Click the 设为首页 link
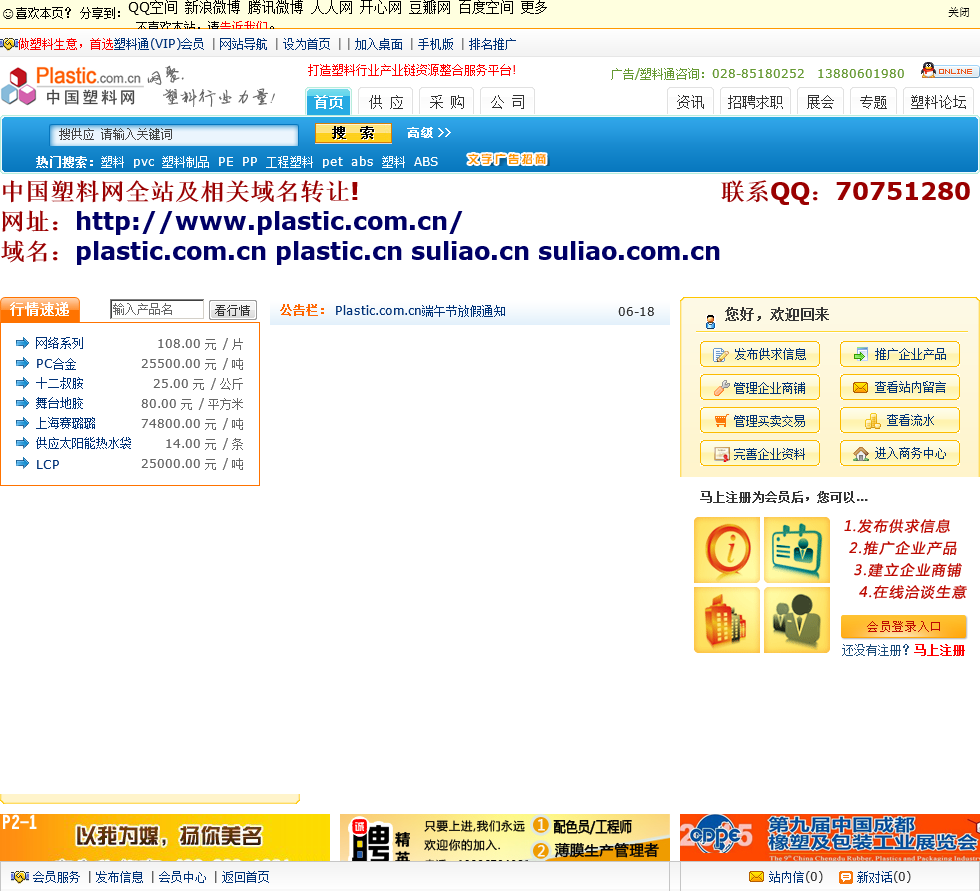The height and width of the screenshot is (891, 980). tap(307, 44)
